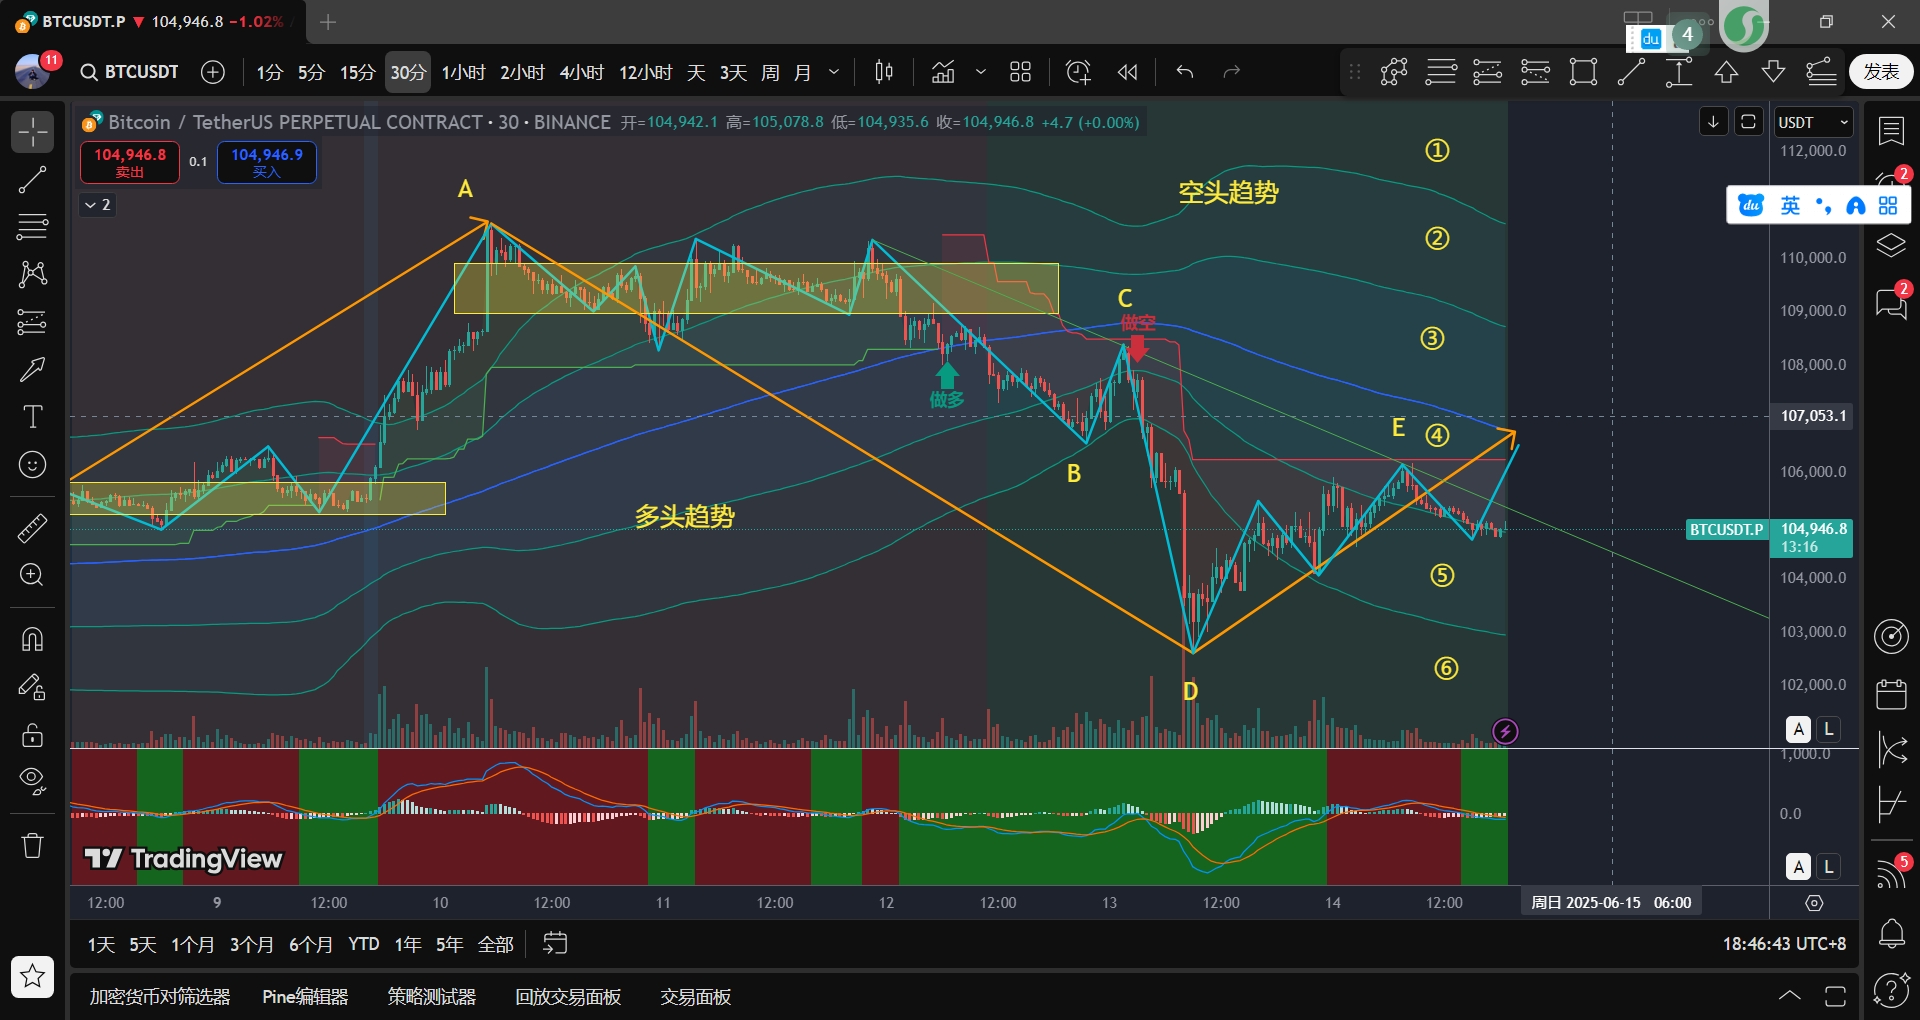Open the 策略测试器 tab
Screen dimensions: 1920x1020
tap(431, 997)
